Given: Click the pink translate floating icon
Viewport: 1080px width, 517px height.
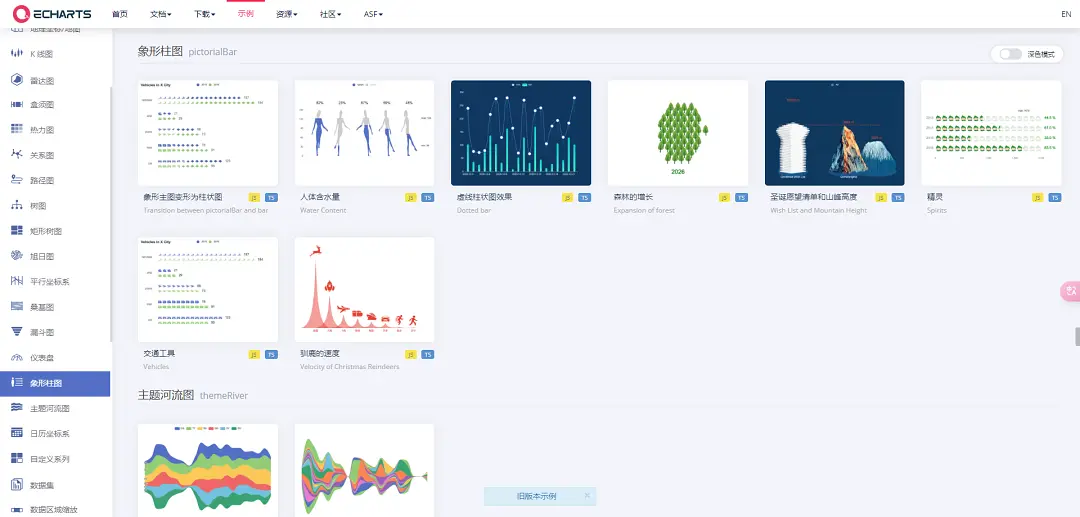Looking at the screenshot, I should 1070,291.
